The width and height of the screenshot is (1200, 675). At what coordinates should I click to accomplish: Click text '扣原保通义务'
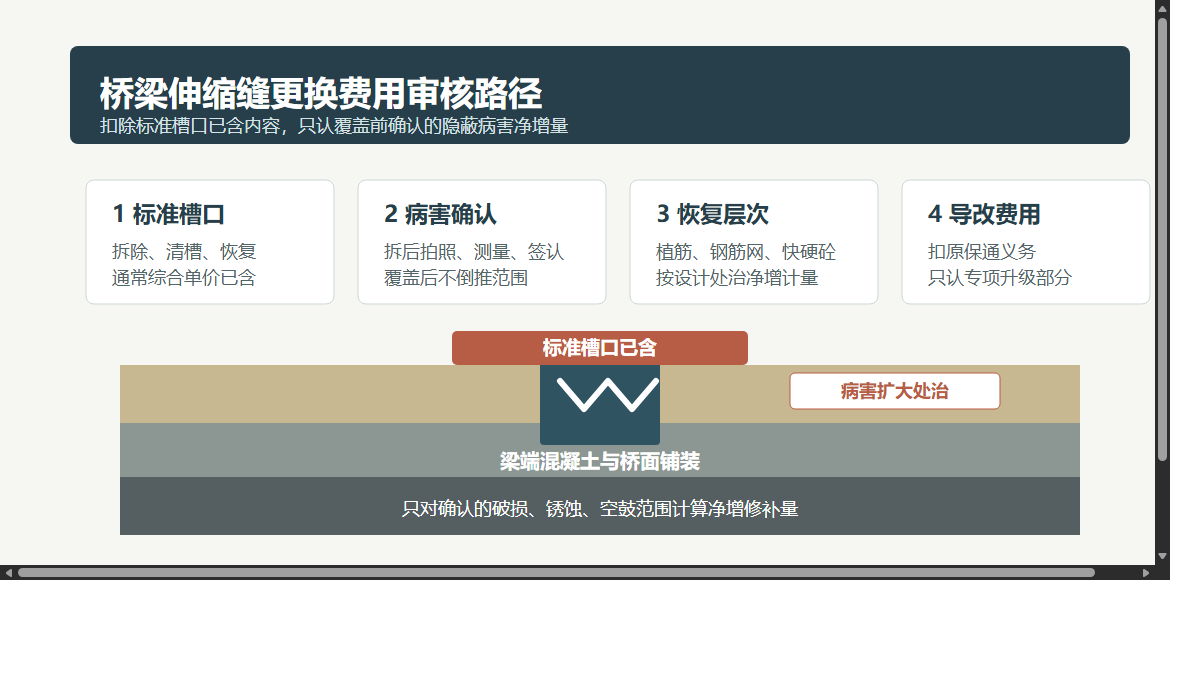982,252
